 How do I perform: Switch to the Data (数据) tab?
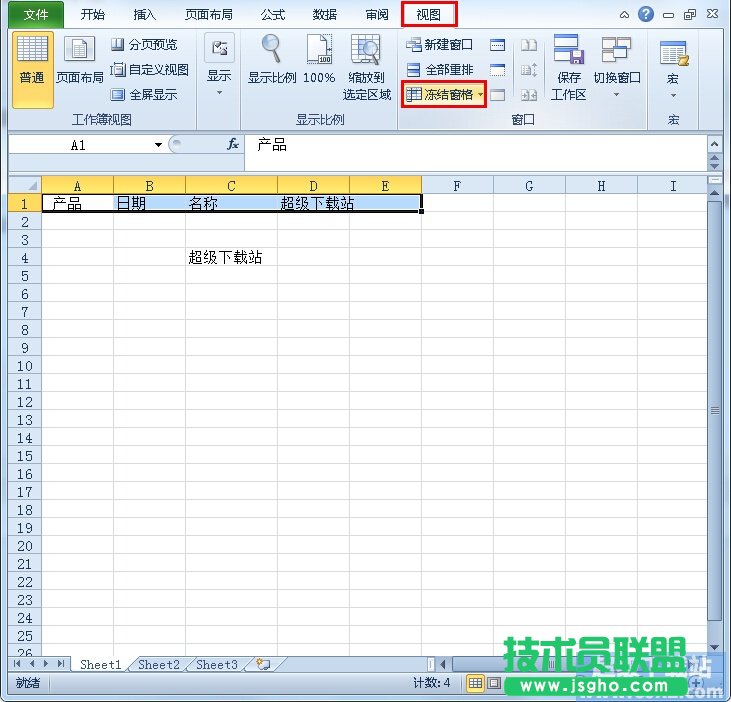(324, 15)
